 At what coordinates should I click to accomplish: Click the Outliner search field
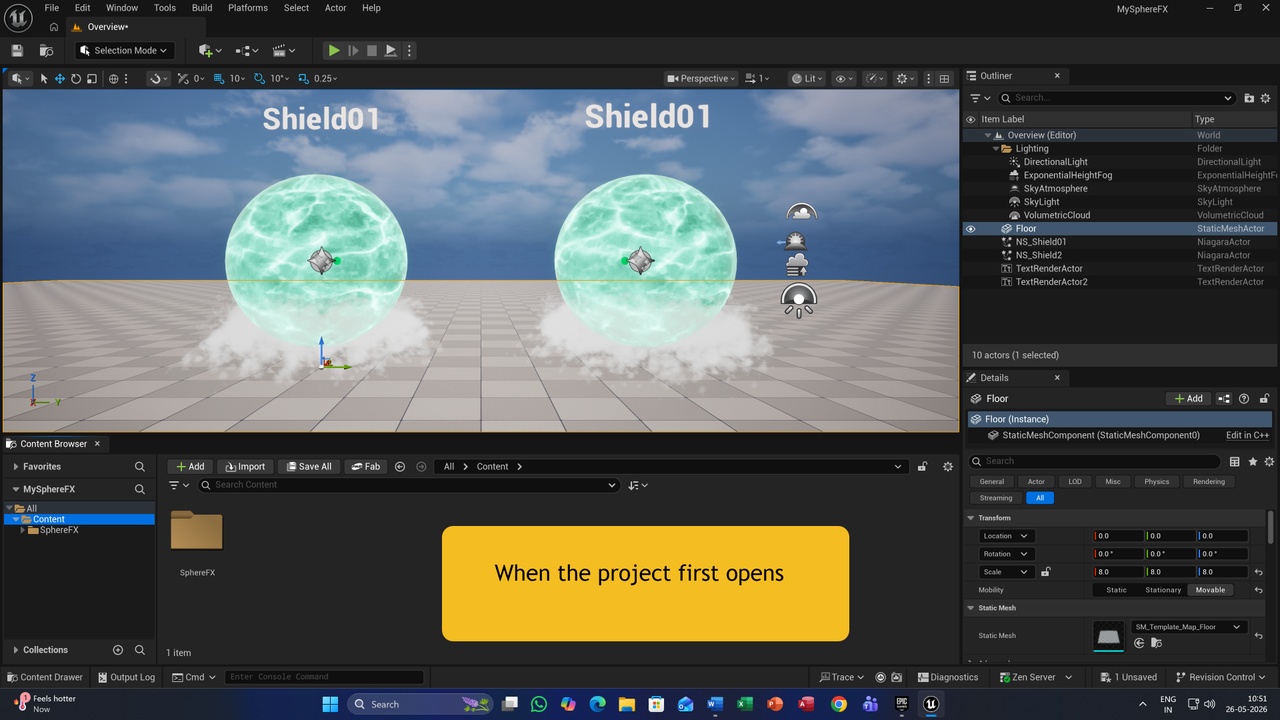point(1117,98)
